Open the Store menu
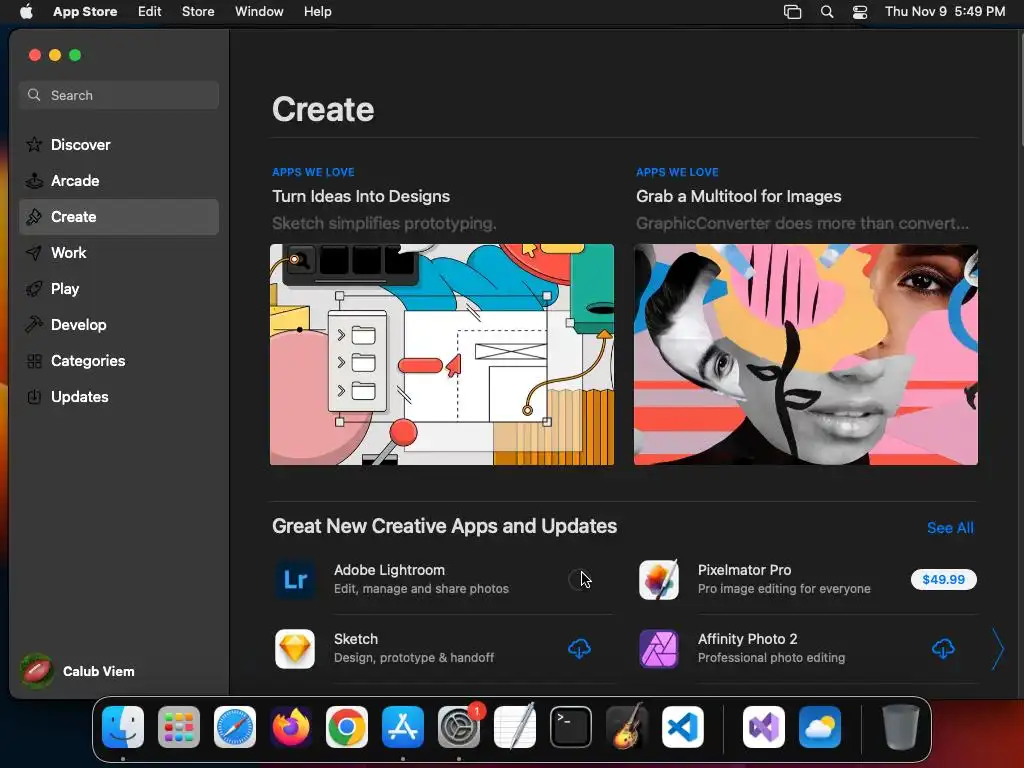Screen dimensions: 1024x768 (x=198, y=12)
